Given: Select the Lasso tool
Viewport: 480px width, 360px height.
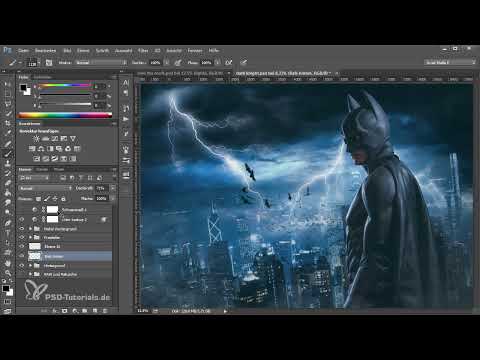Looking at the screenshot, I should click(x=8, y=104).
